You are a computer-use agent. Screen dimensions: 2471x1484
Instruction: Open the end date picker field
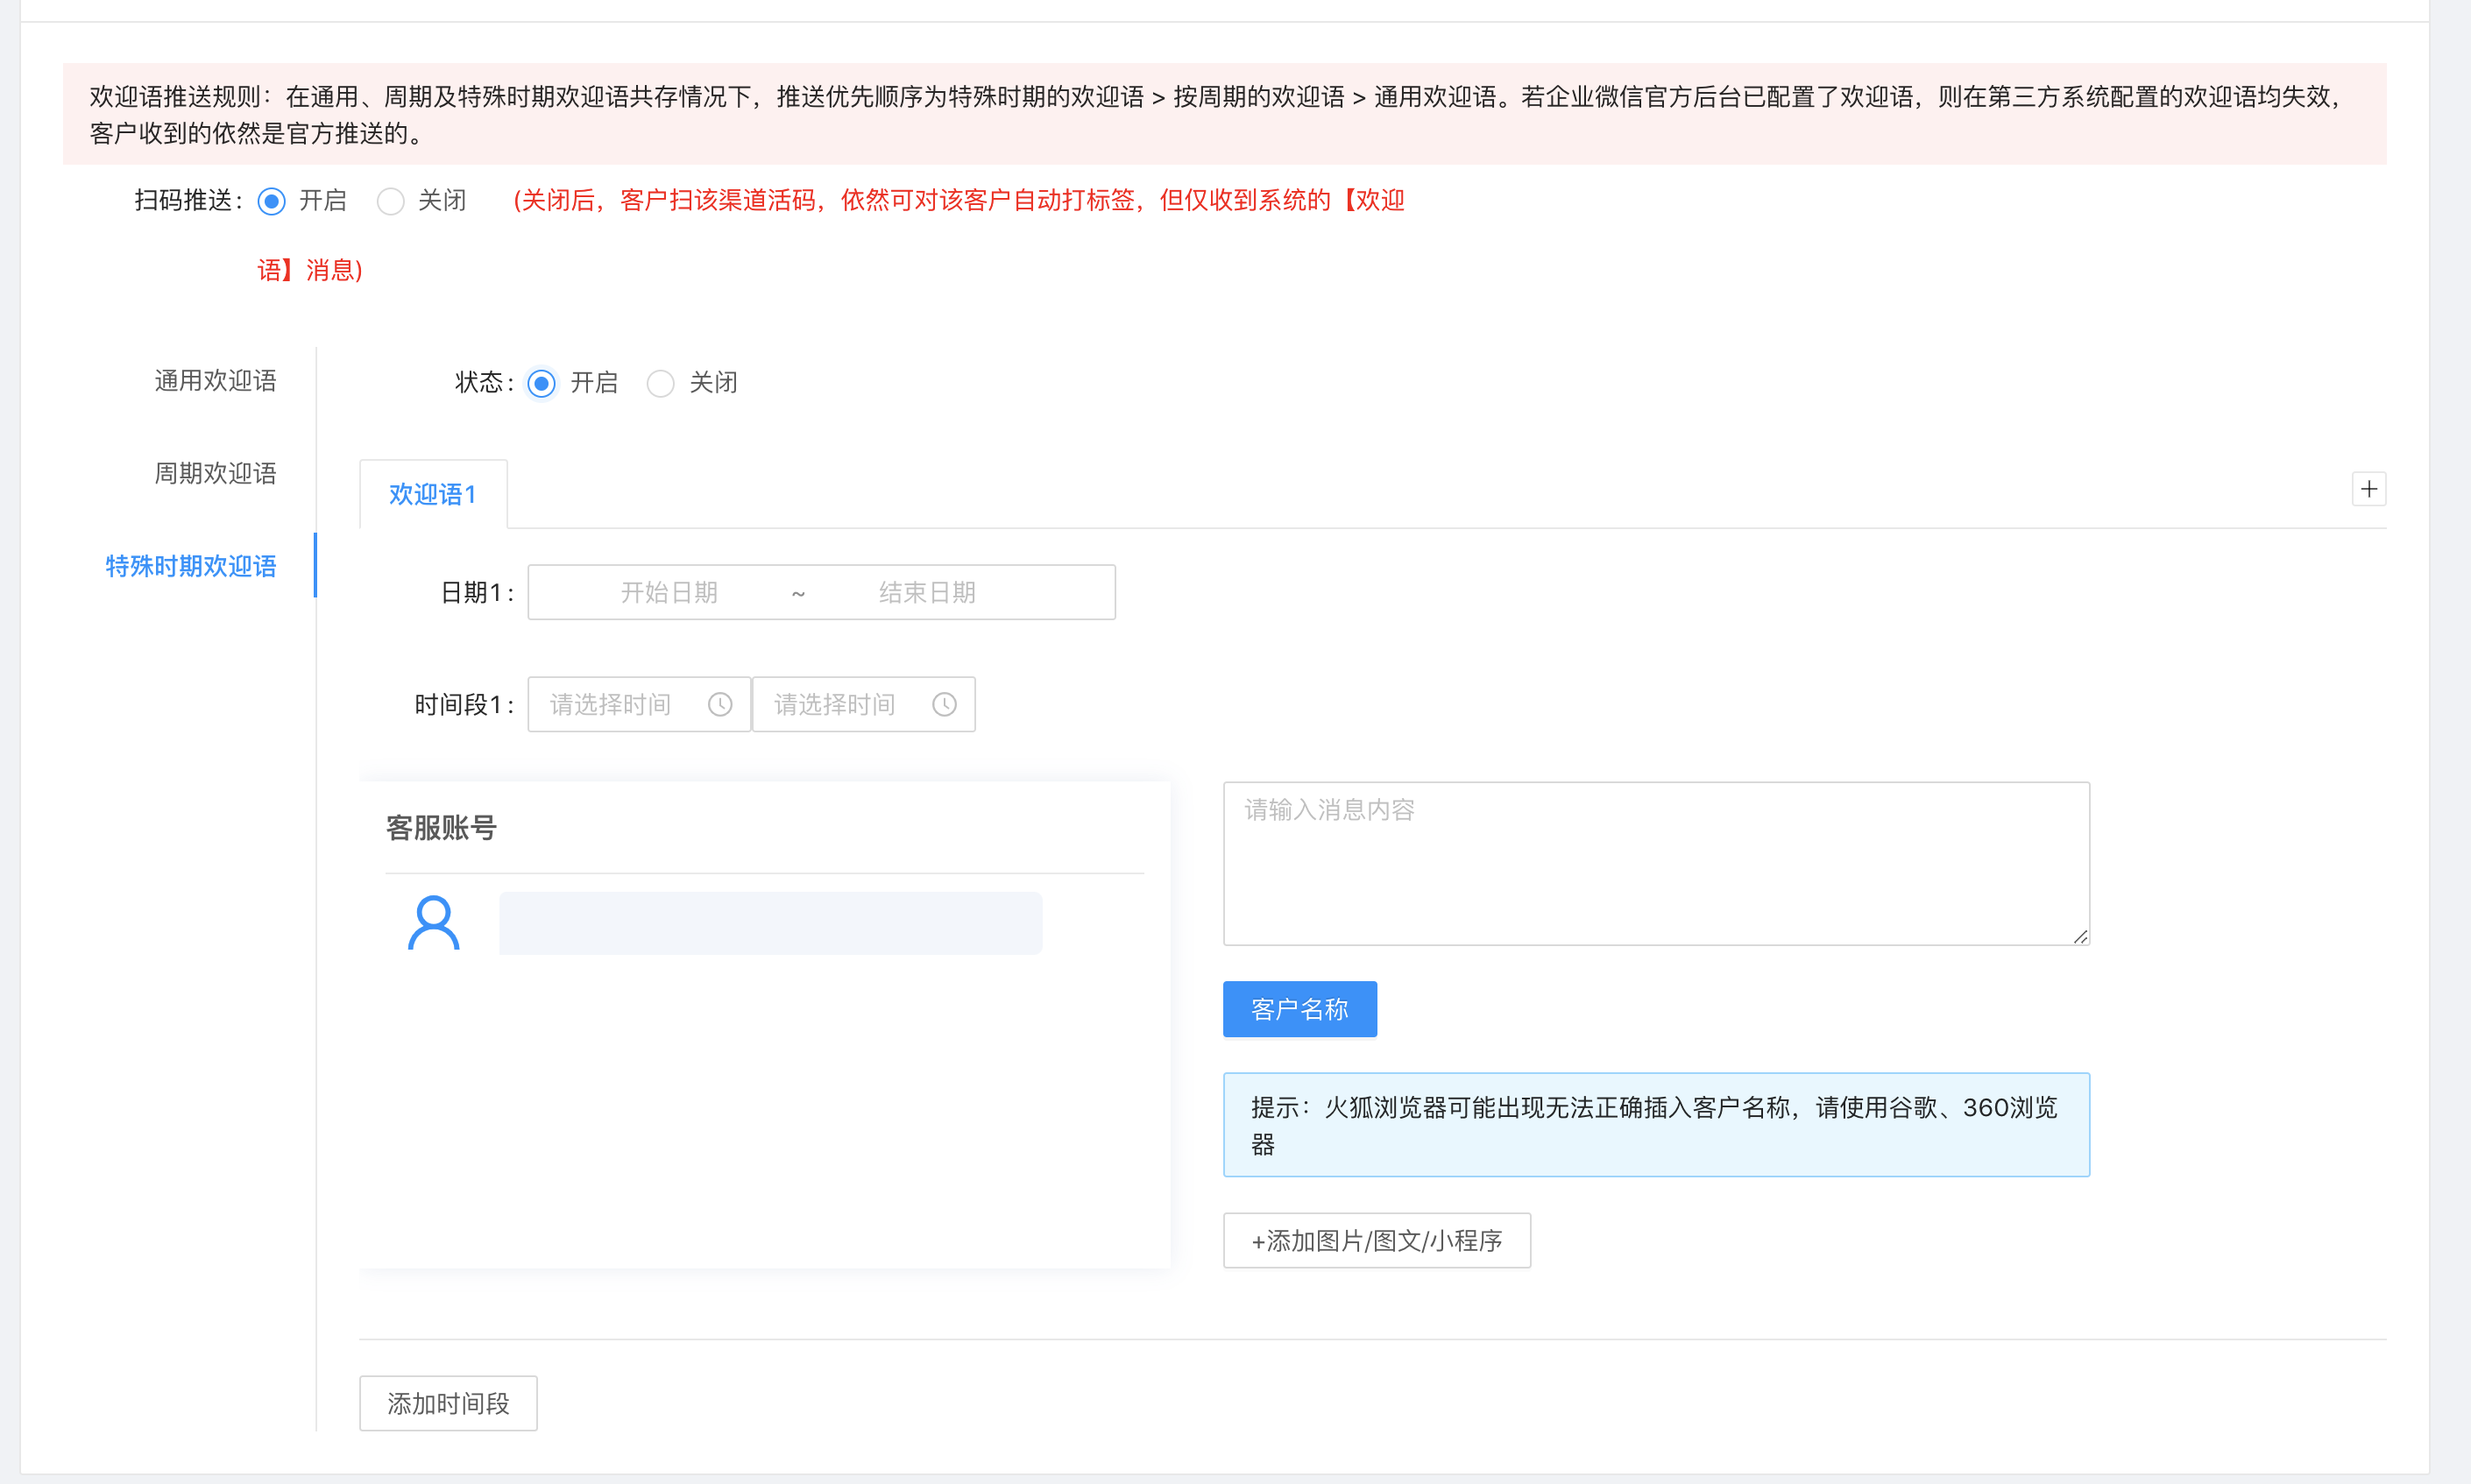pos(927,593)
